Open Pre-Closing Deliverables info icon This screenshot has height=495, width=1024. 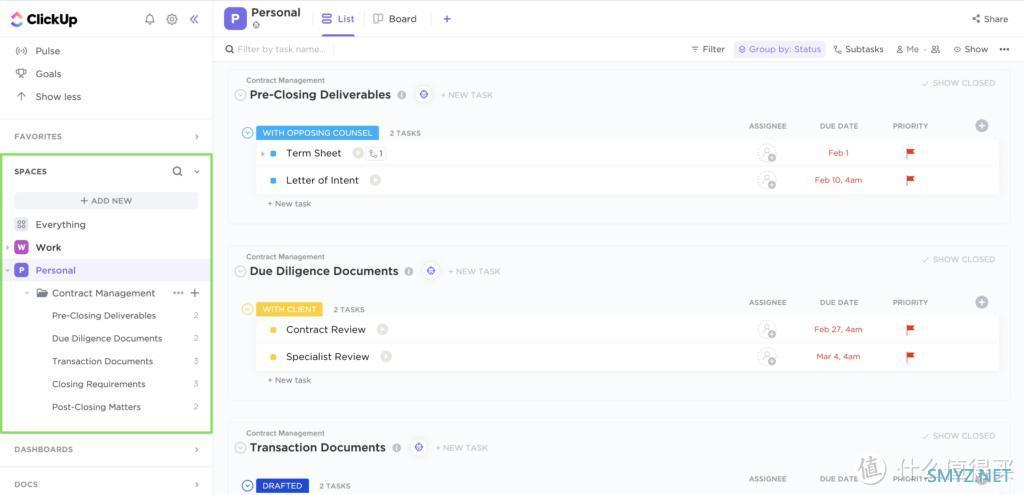pos(402,95)
